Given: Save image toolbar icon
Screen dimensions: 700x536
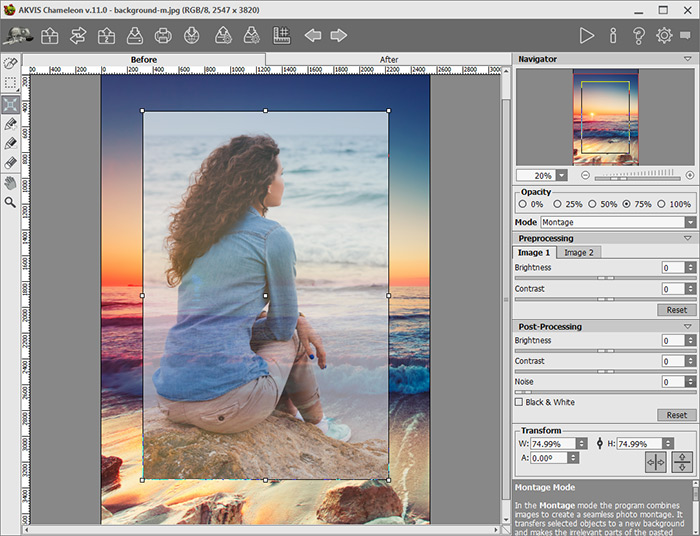Looking at the screenshot, I should (135, 36).
